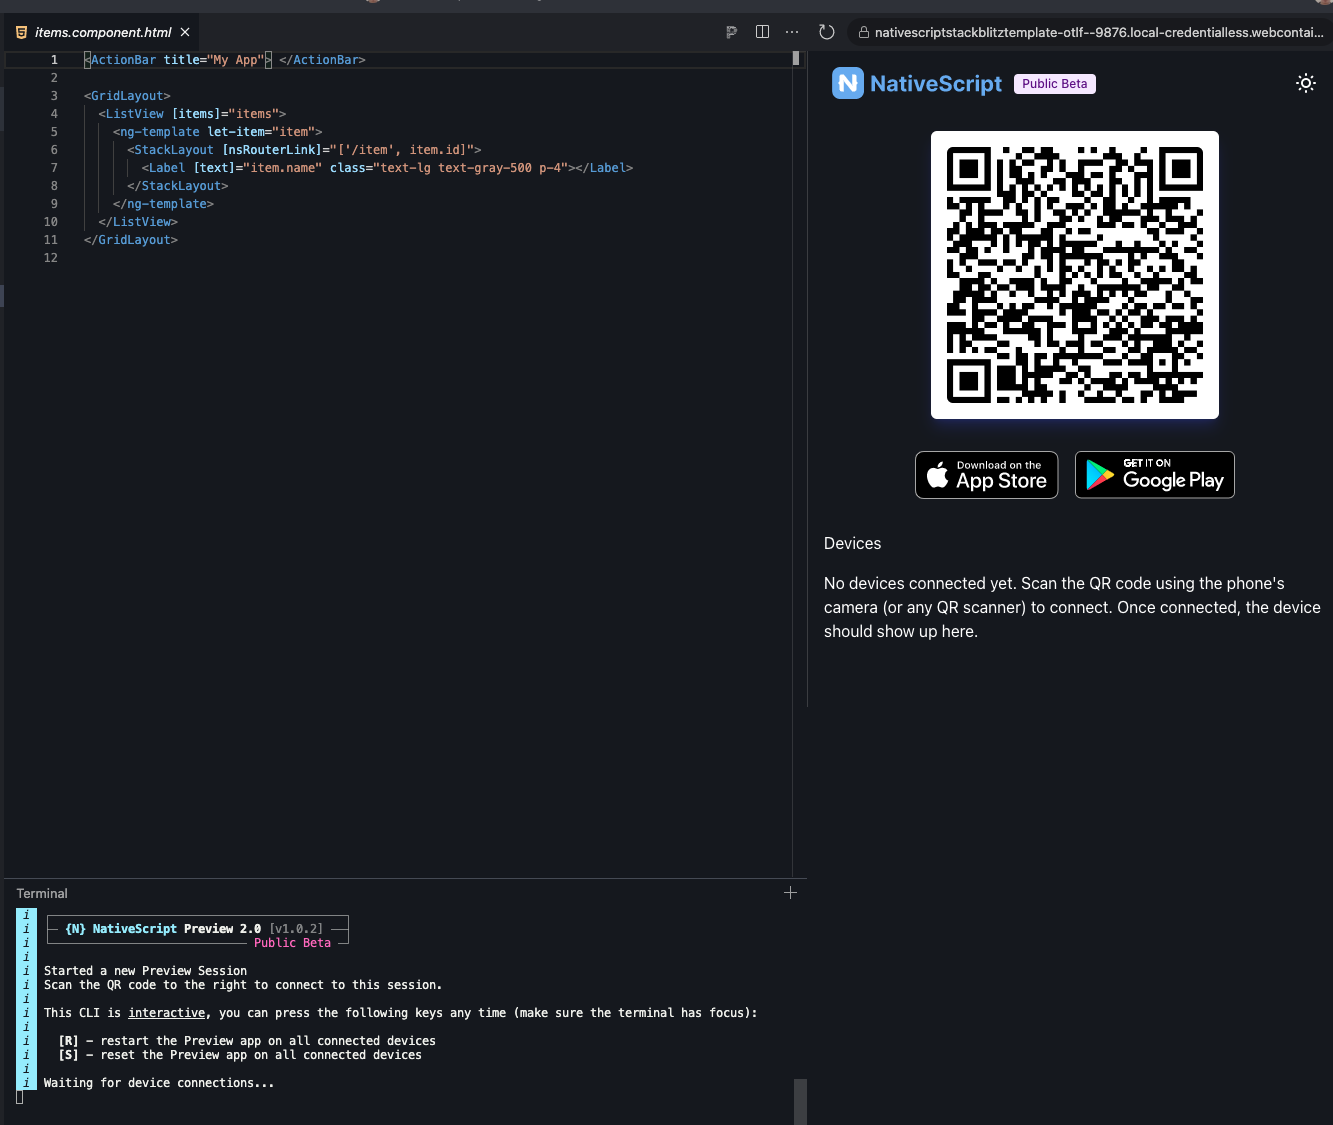Click the pink 'Public Beta' terminal text
Image resolution: width=1333 pixels, height=1125 pixels.
(x=292, y=943)
